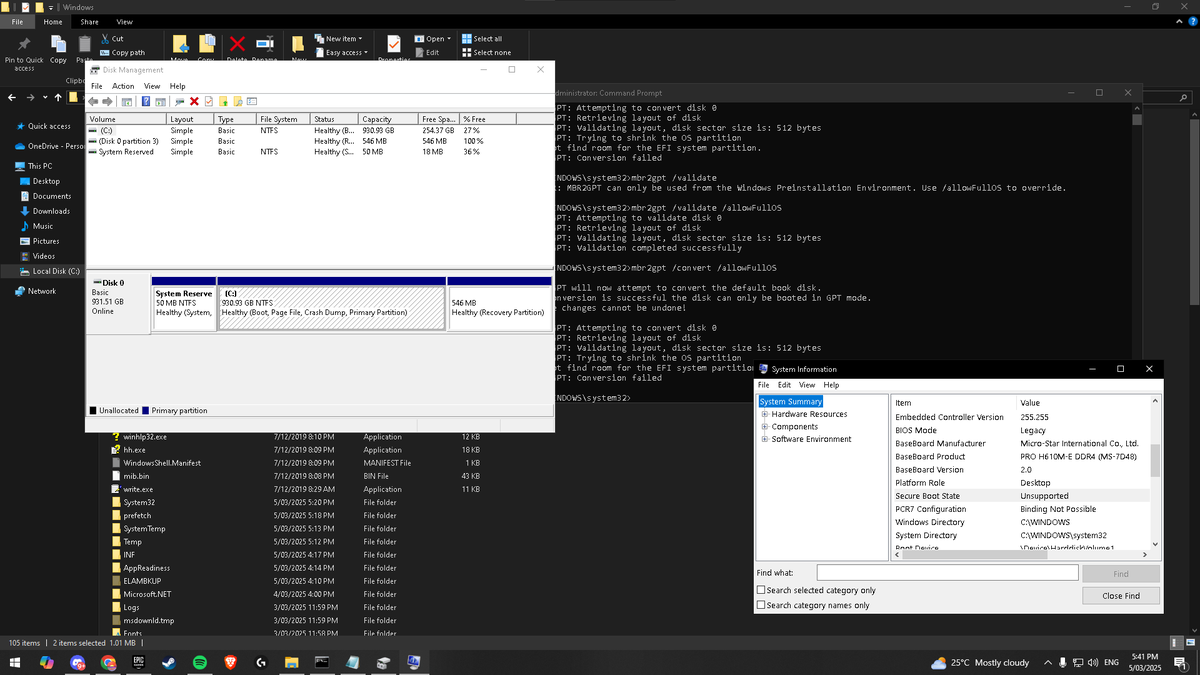
Task: Click Close Find button in System Information
Action: pos(1121,595)
